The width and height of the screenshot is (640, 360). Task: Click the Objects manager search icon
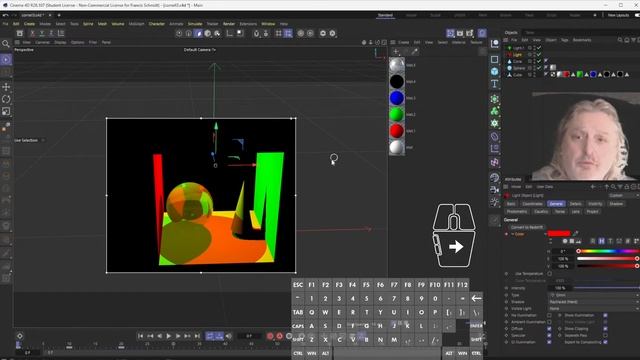(620, 40)
